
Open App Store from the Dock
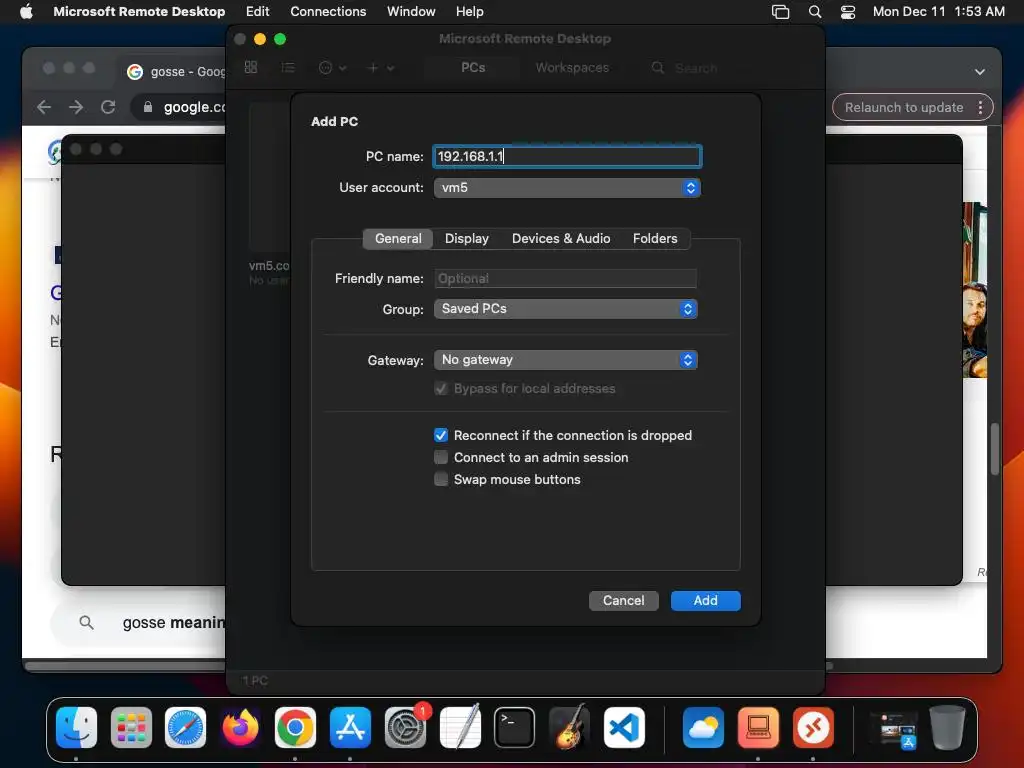pos(350,727)
